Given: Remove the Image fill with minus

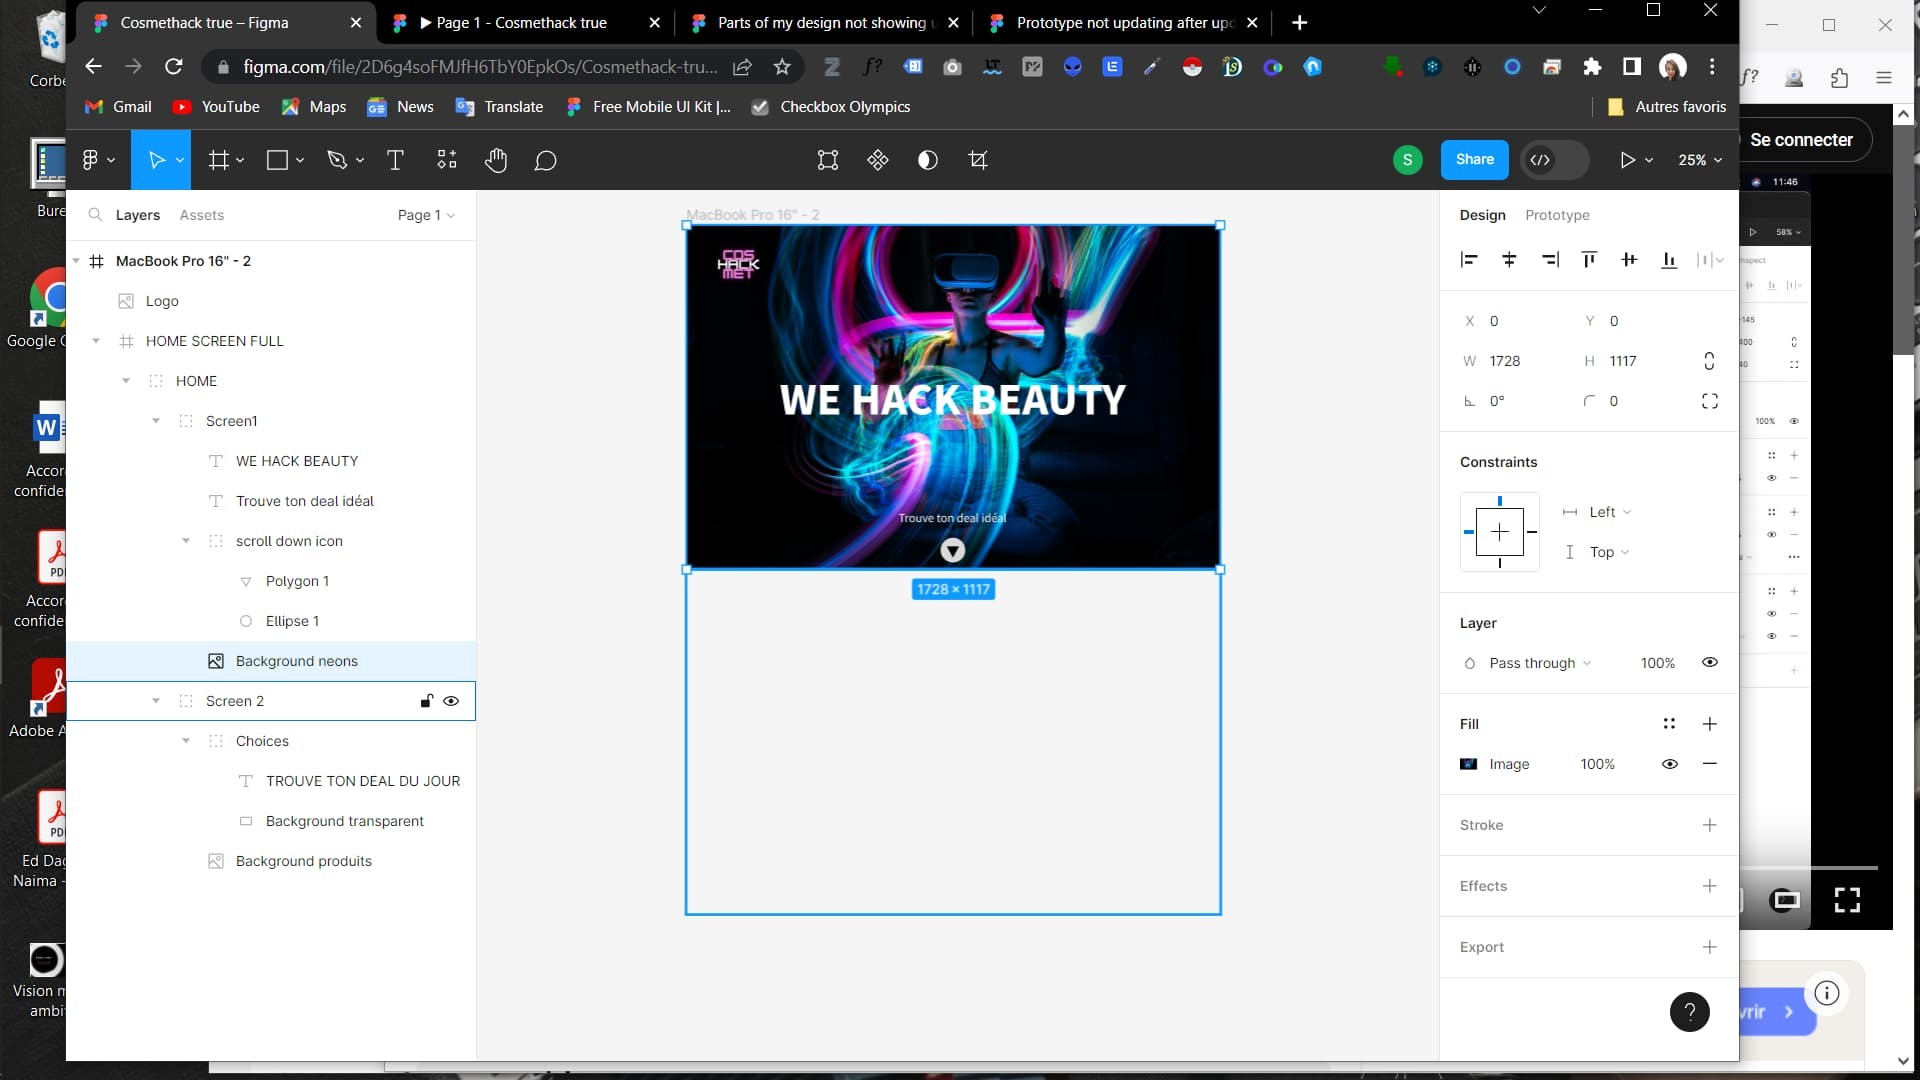Looking at the screenshot, I should coord(1710,764).
